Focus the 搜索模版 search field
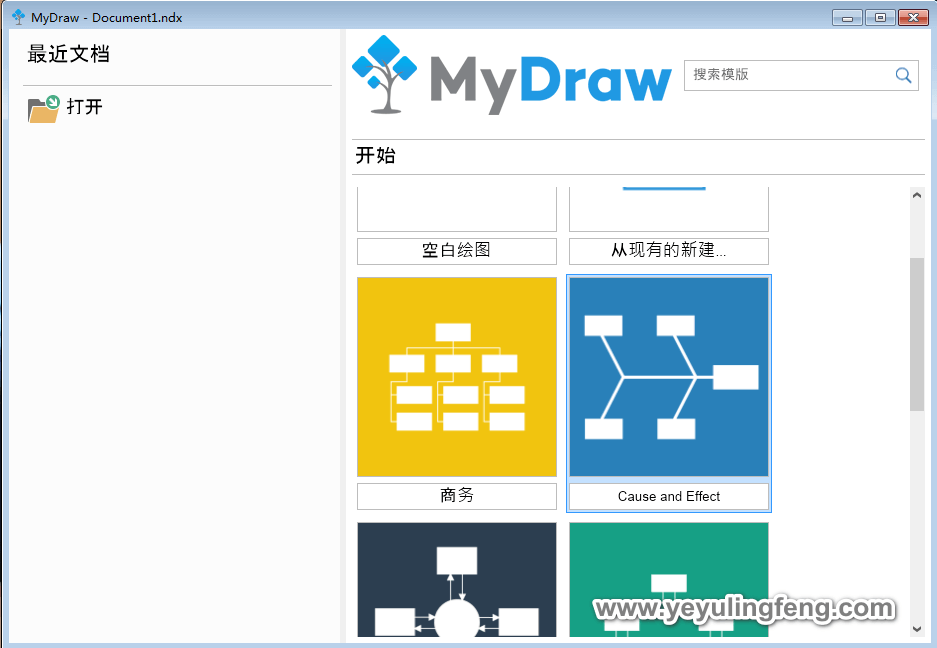This screenshot has width=937, height=648. point(786,75)
